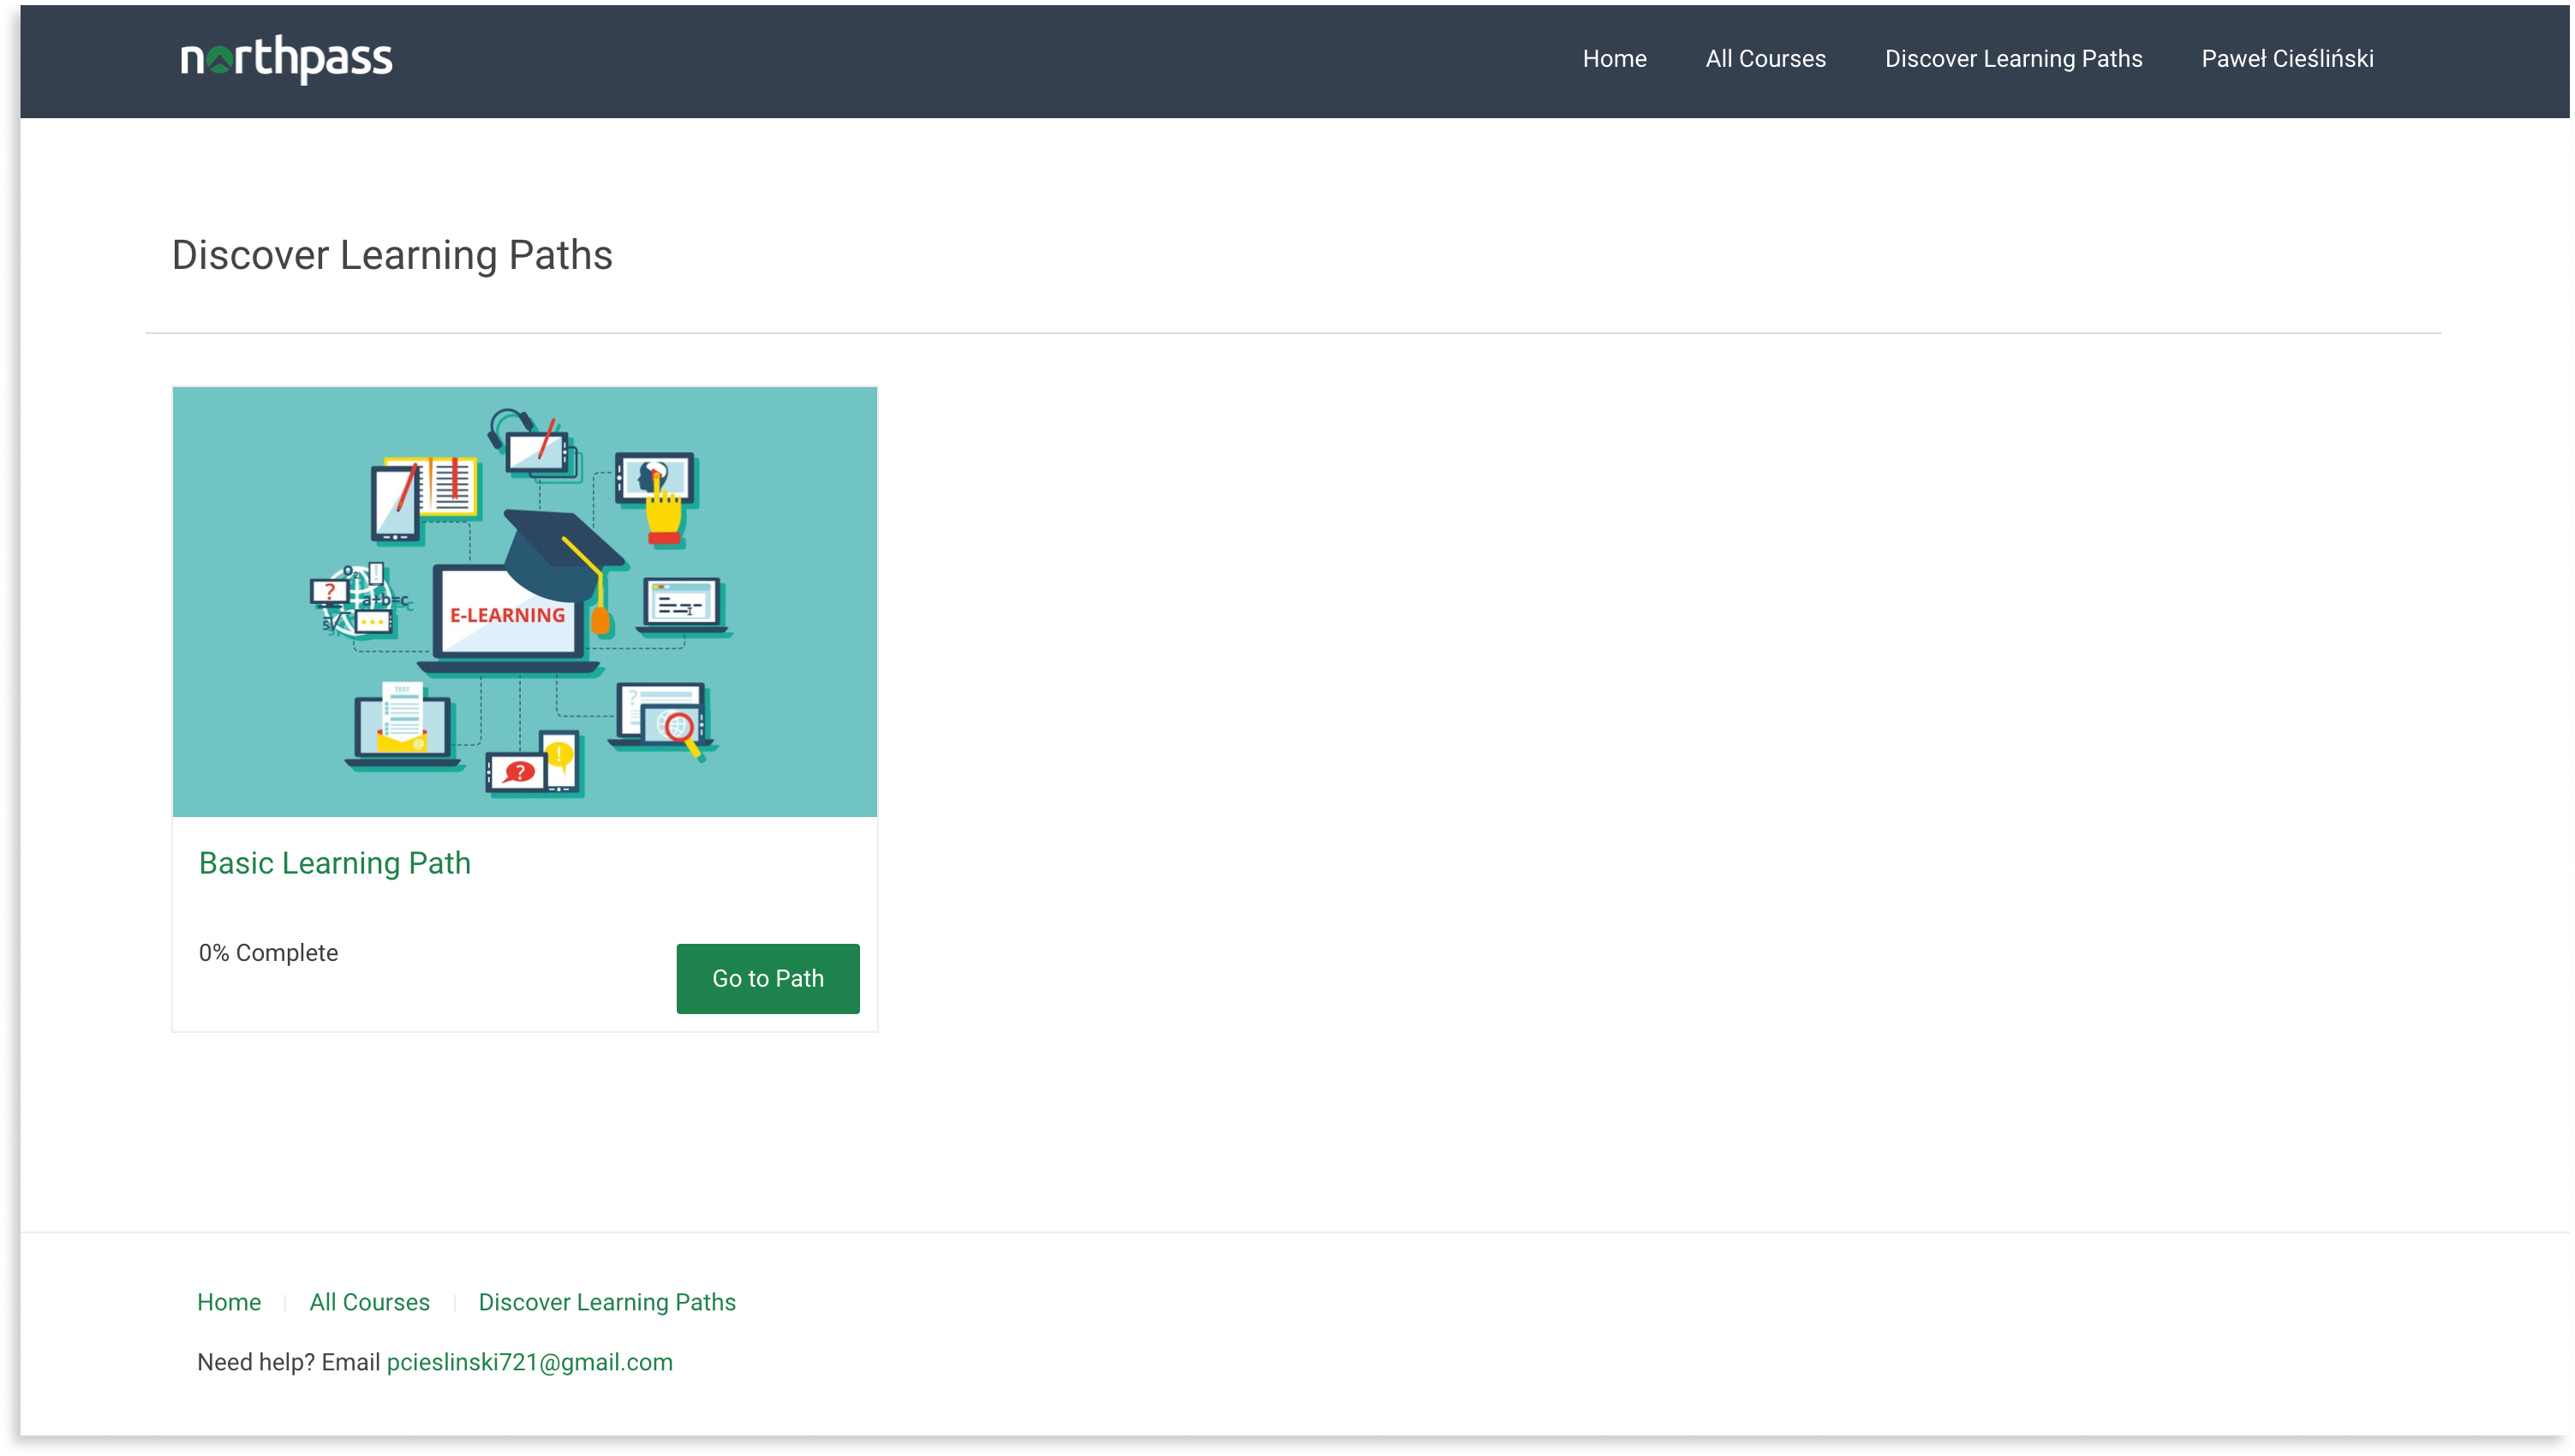2575x1456 pixels.
Task: Open the Basic Learning Path title link
Action: click(x=334, y=863)
